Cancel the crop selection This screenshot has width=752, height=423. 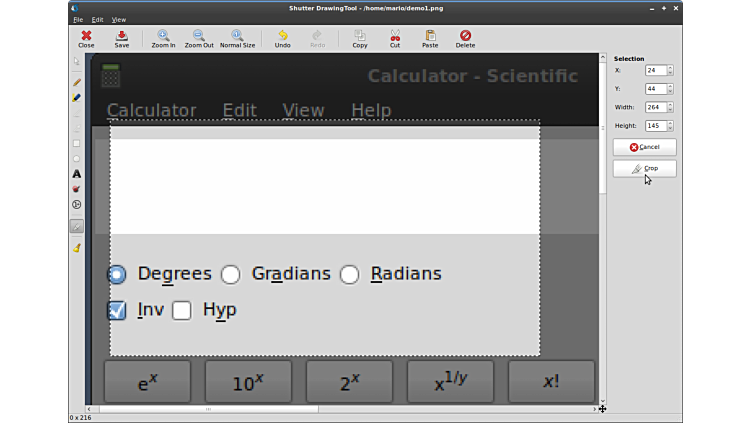pos(644,147)
